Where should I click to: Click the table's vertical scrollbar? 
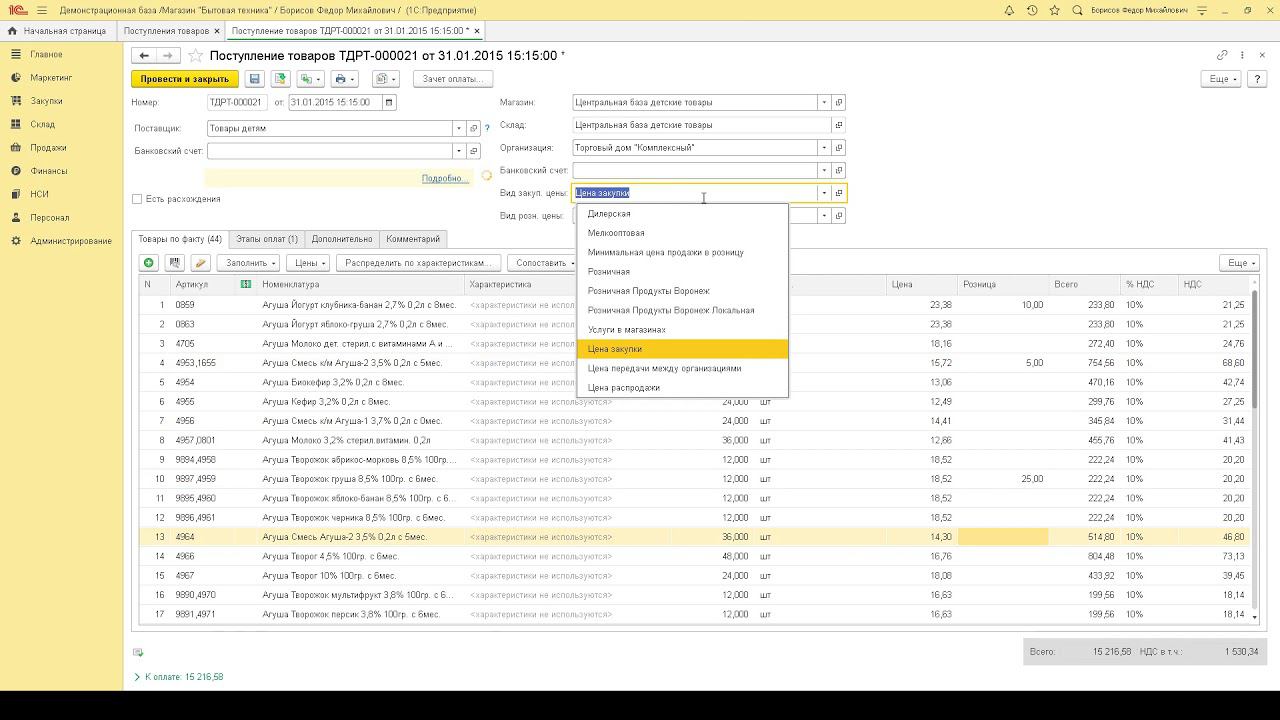pos(1255,450)
